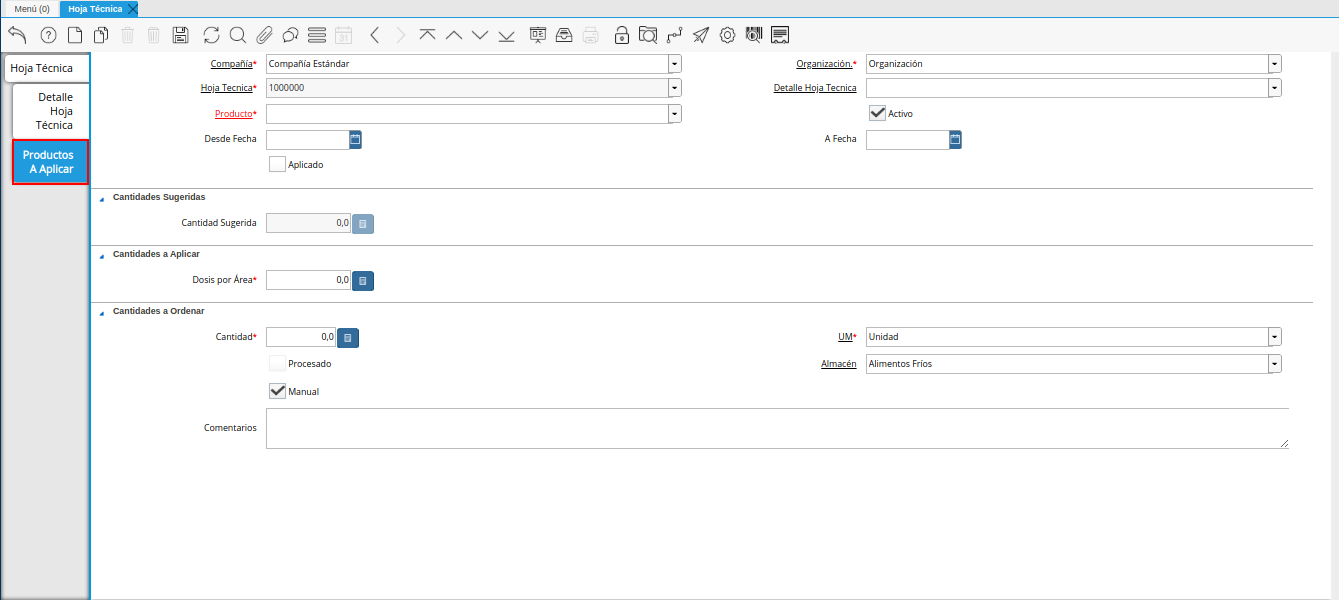This screenshot has width=1339, height=600.
Task: Click the paperclip attachment icon
Action: click(x=264, y=35)
